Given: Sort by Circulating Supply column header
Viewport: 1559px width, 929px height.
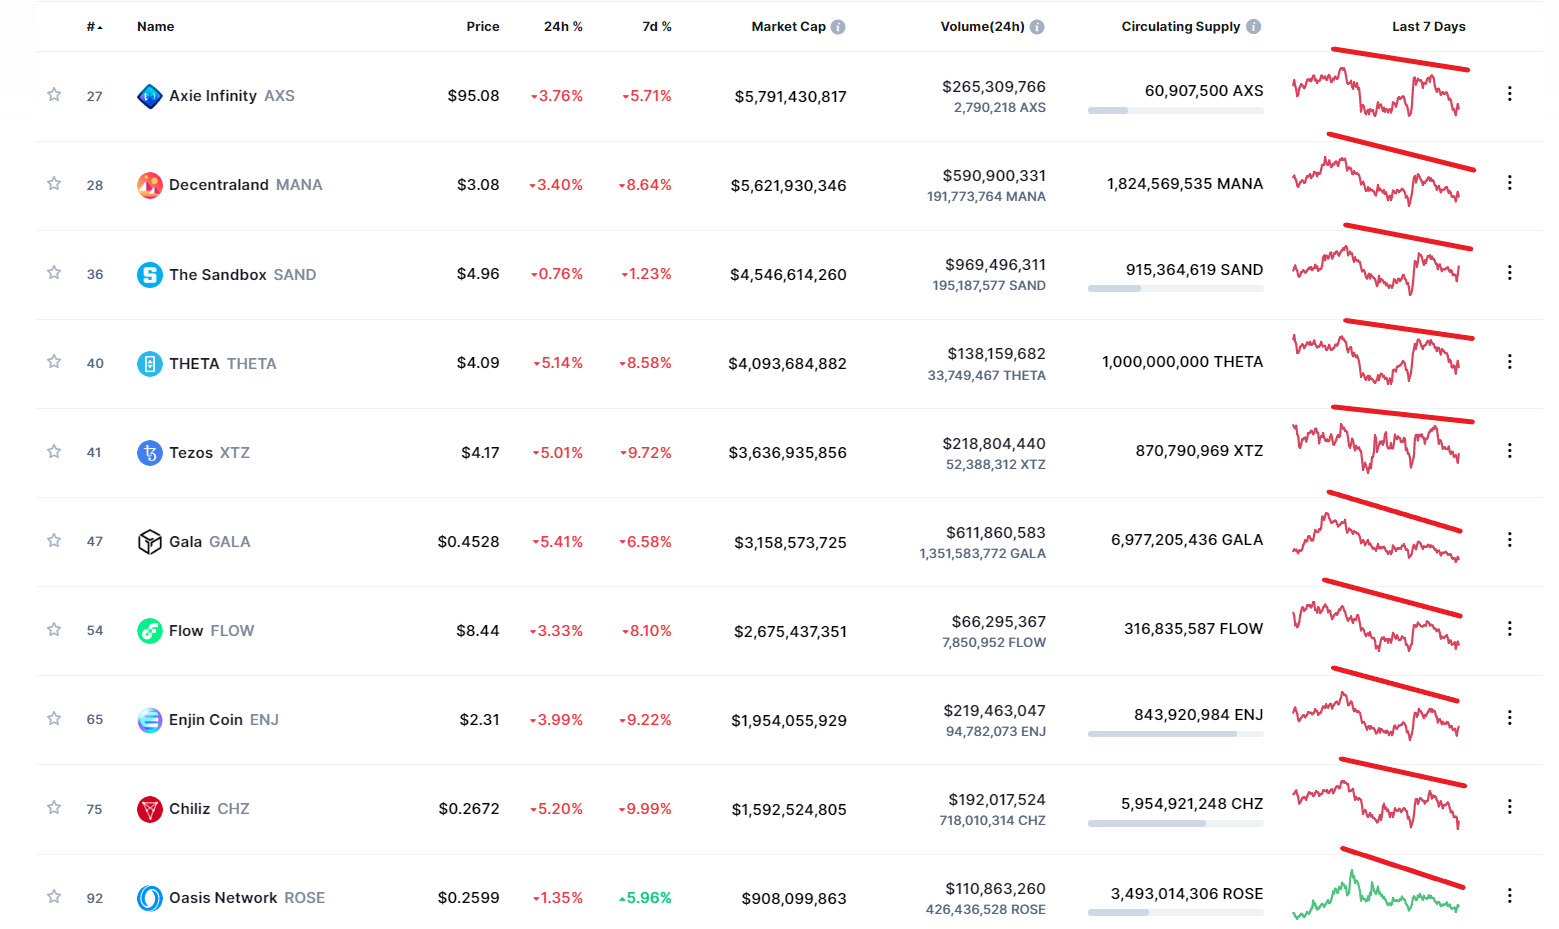Looking at the screenshot, I should (x=1180, y=27).
